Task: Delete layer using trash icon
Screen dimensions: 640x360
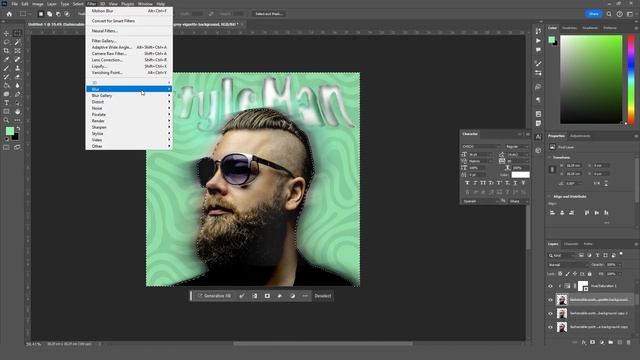Action: [629, 342]
